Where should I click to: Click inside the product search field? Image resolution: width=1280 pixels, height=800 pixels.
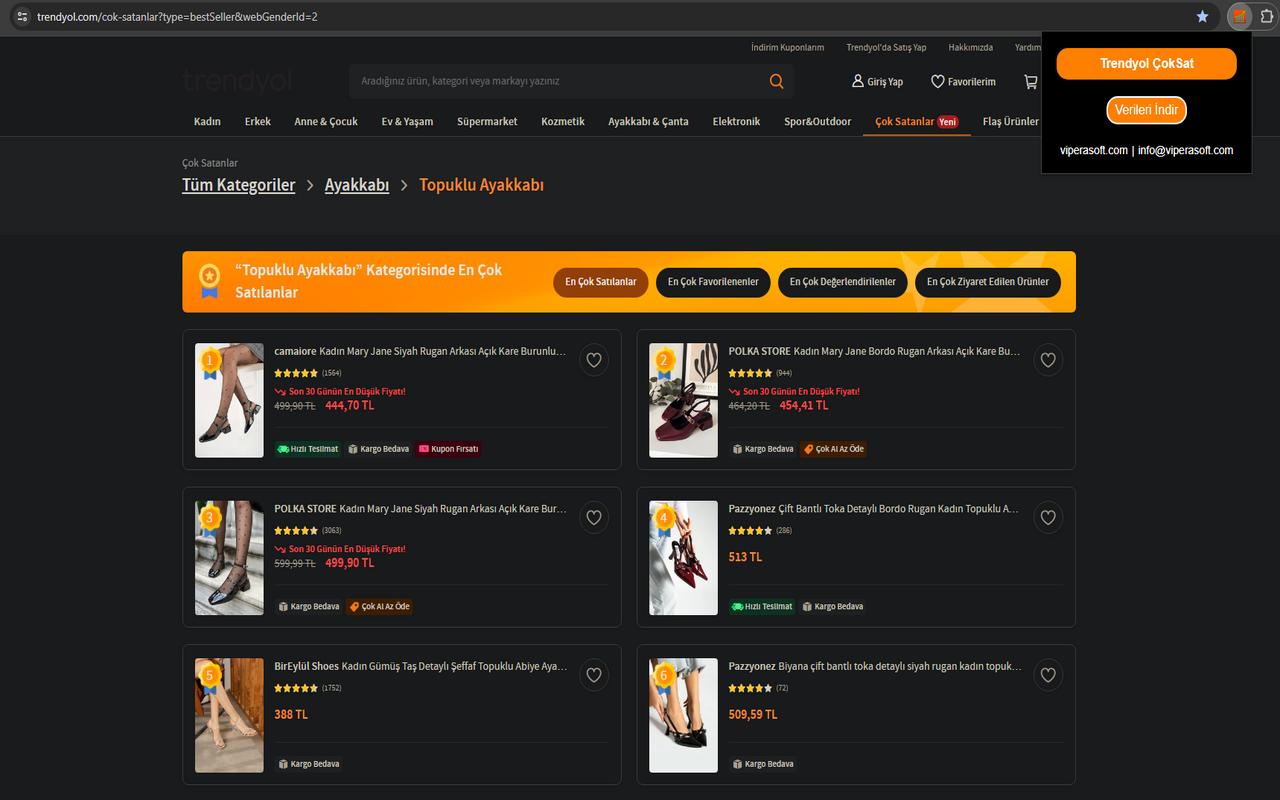coord(550,81)
